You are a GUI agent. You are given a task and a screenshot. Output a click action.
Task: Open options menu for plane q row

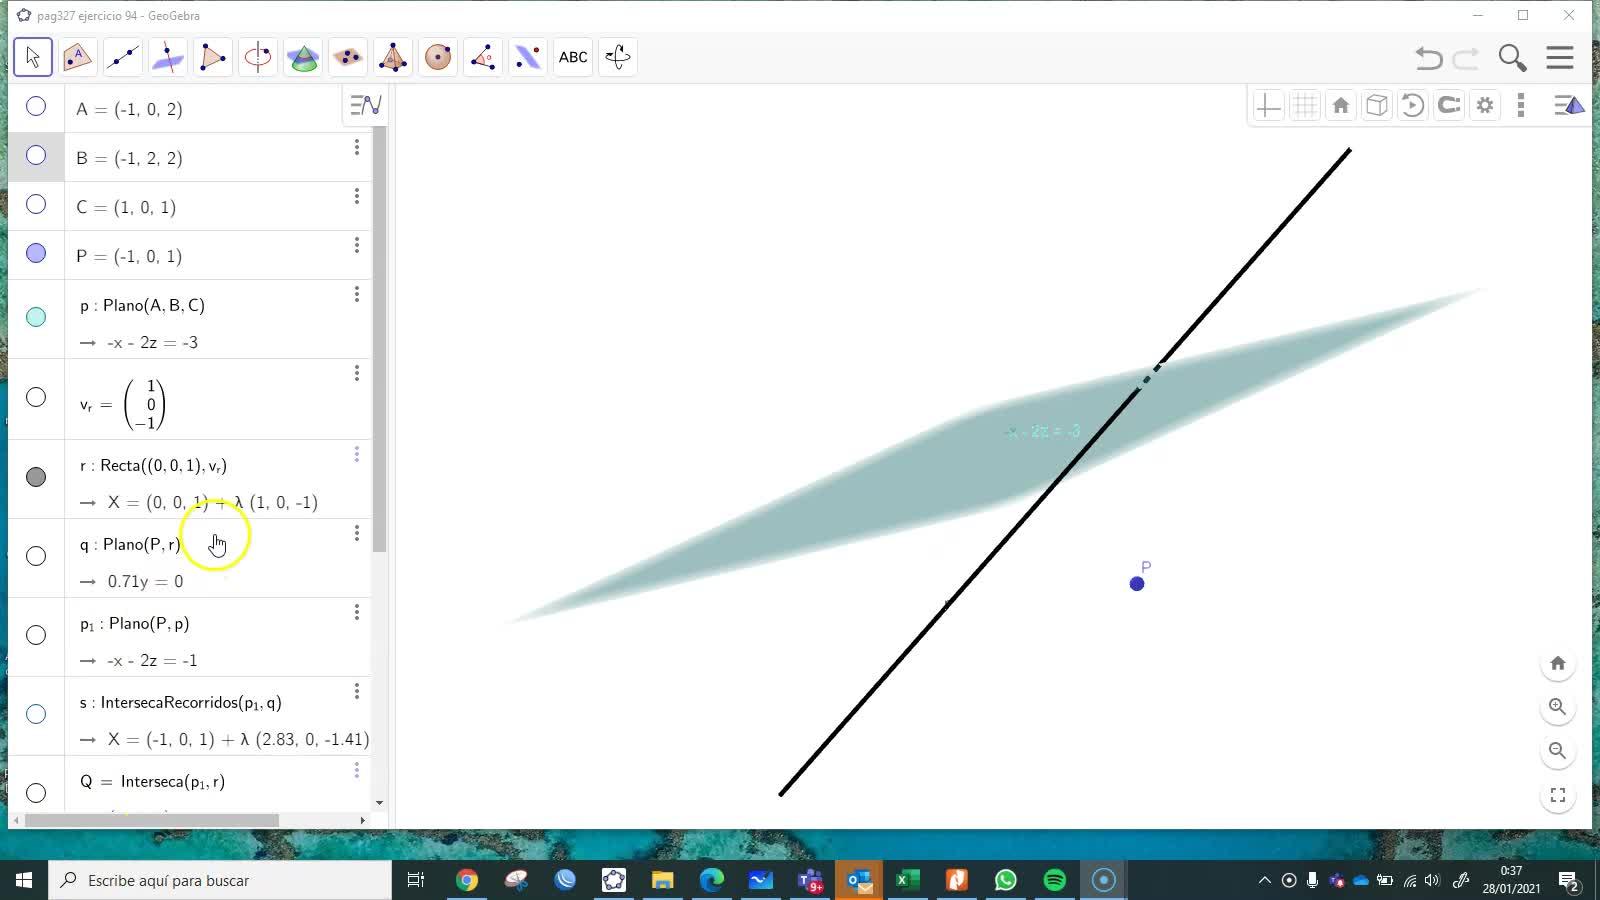pos(356,533)
